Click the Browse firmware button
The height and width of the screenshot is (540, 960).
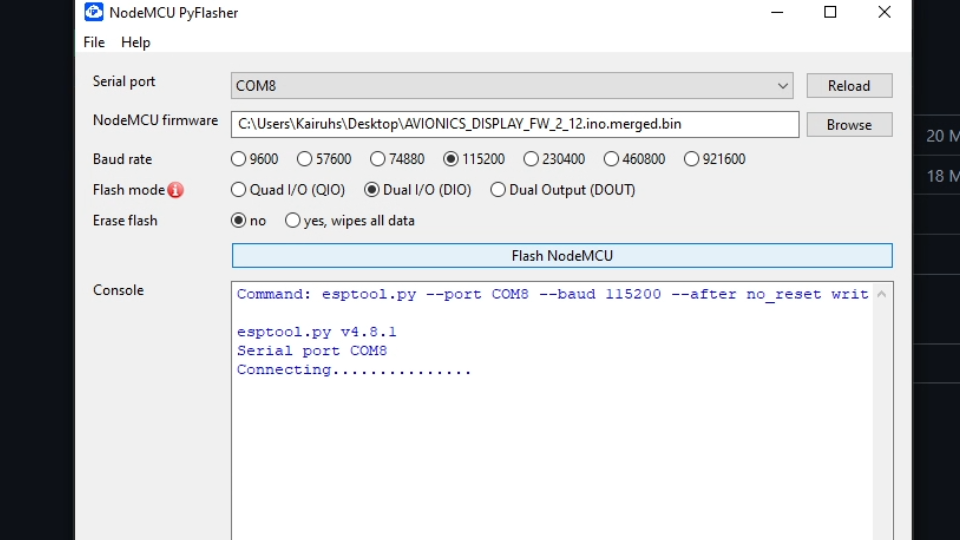[849, 125]
